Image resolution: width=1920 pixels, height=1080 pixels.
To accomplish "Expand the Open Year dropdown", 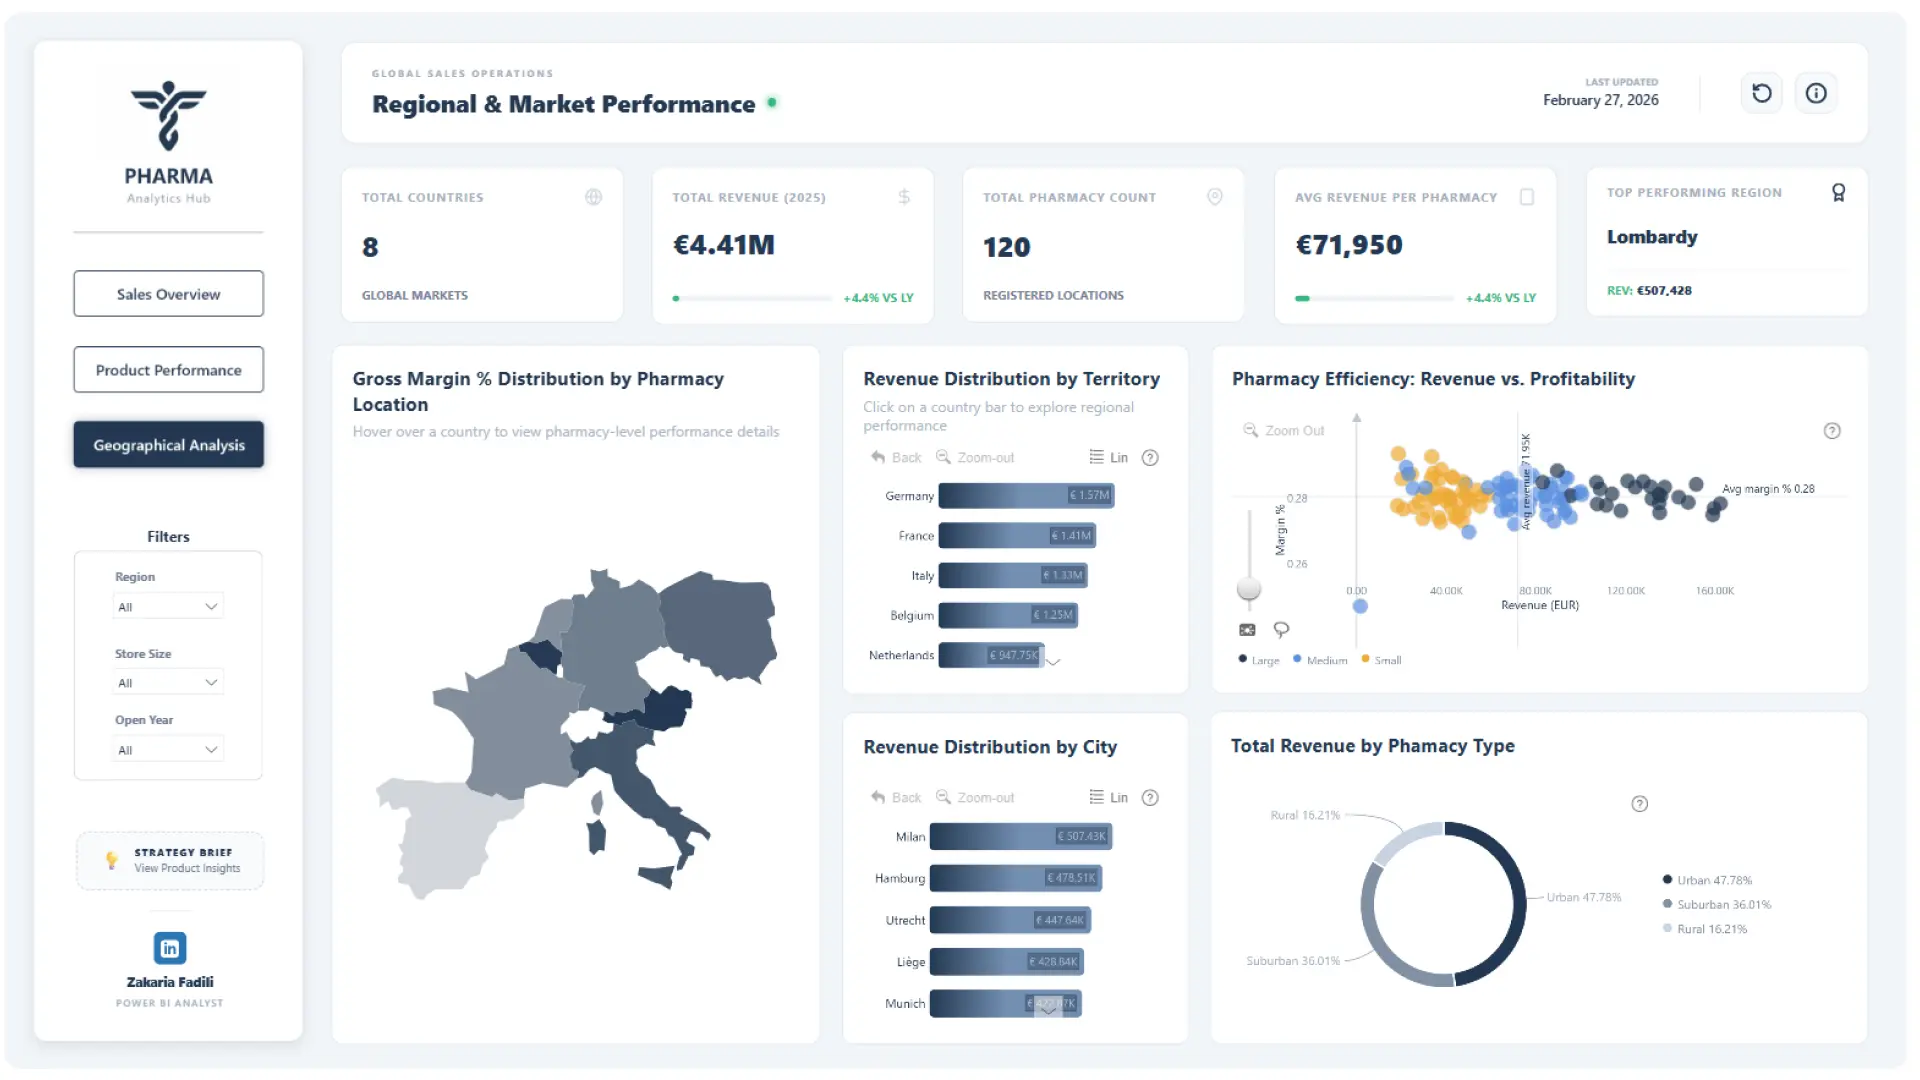I will tap(168, 750).
